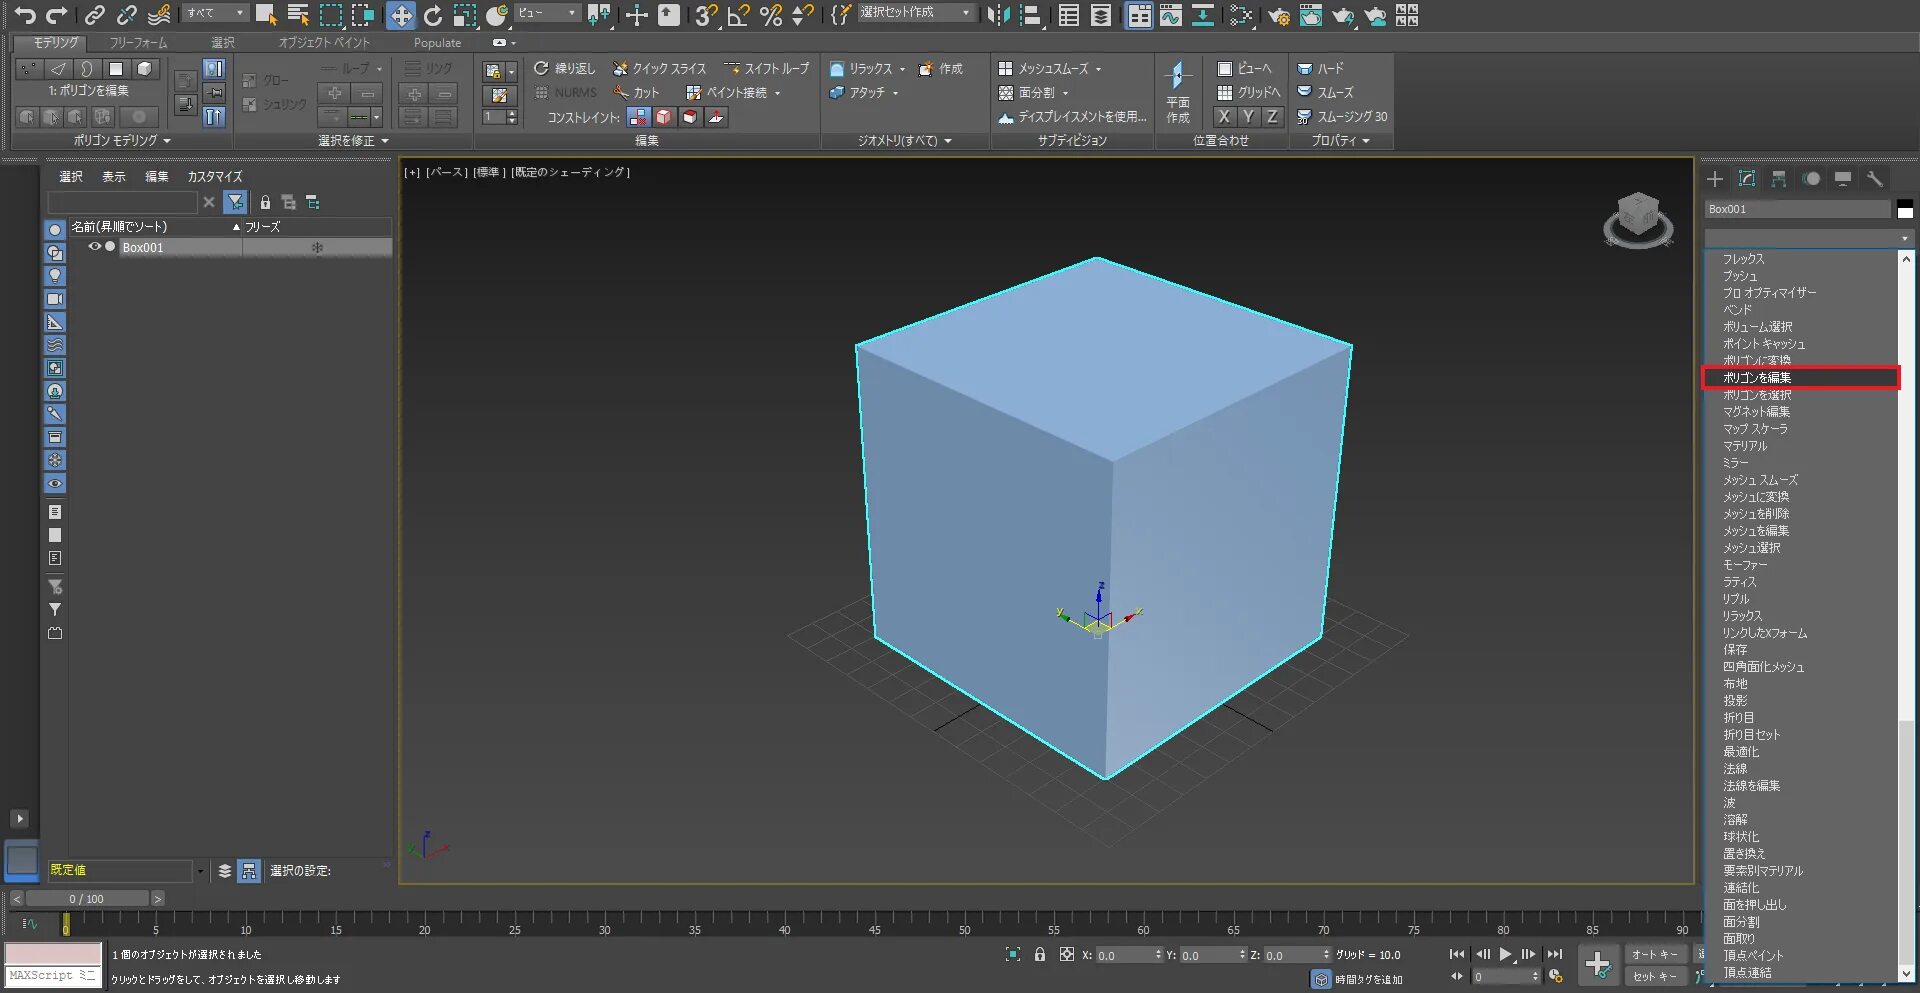
Task: Open the selection filter すべて dropdown
Action: pos(215,13)
